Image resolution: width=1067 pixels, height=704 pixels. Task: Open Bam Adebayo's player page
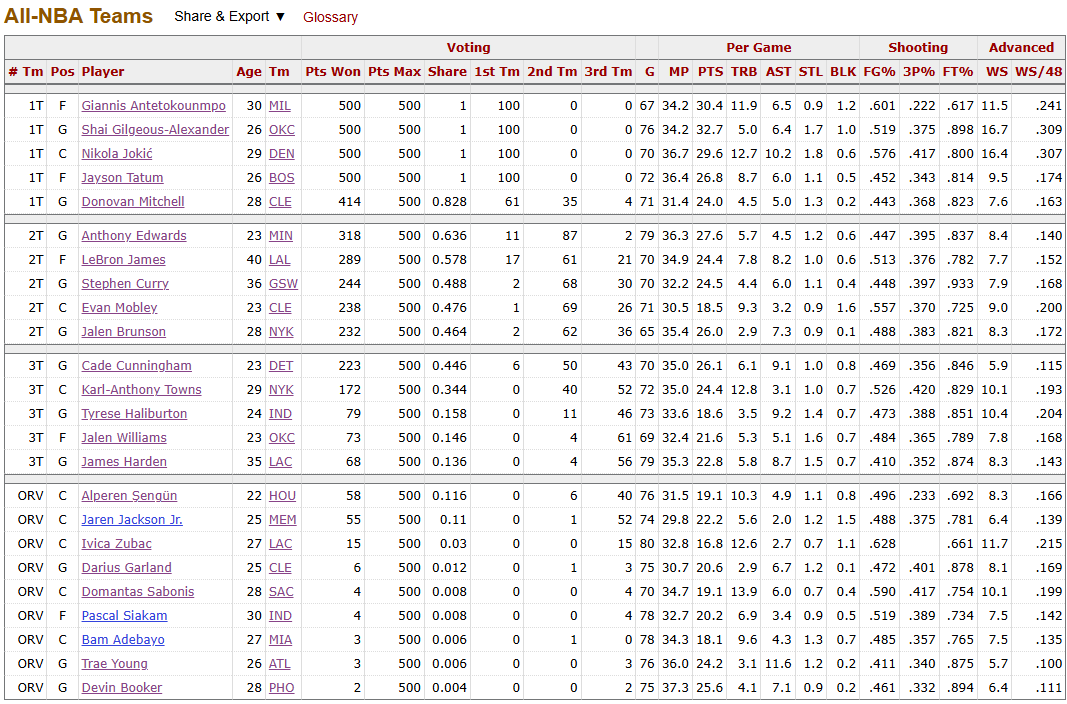pos(123,639)
